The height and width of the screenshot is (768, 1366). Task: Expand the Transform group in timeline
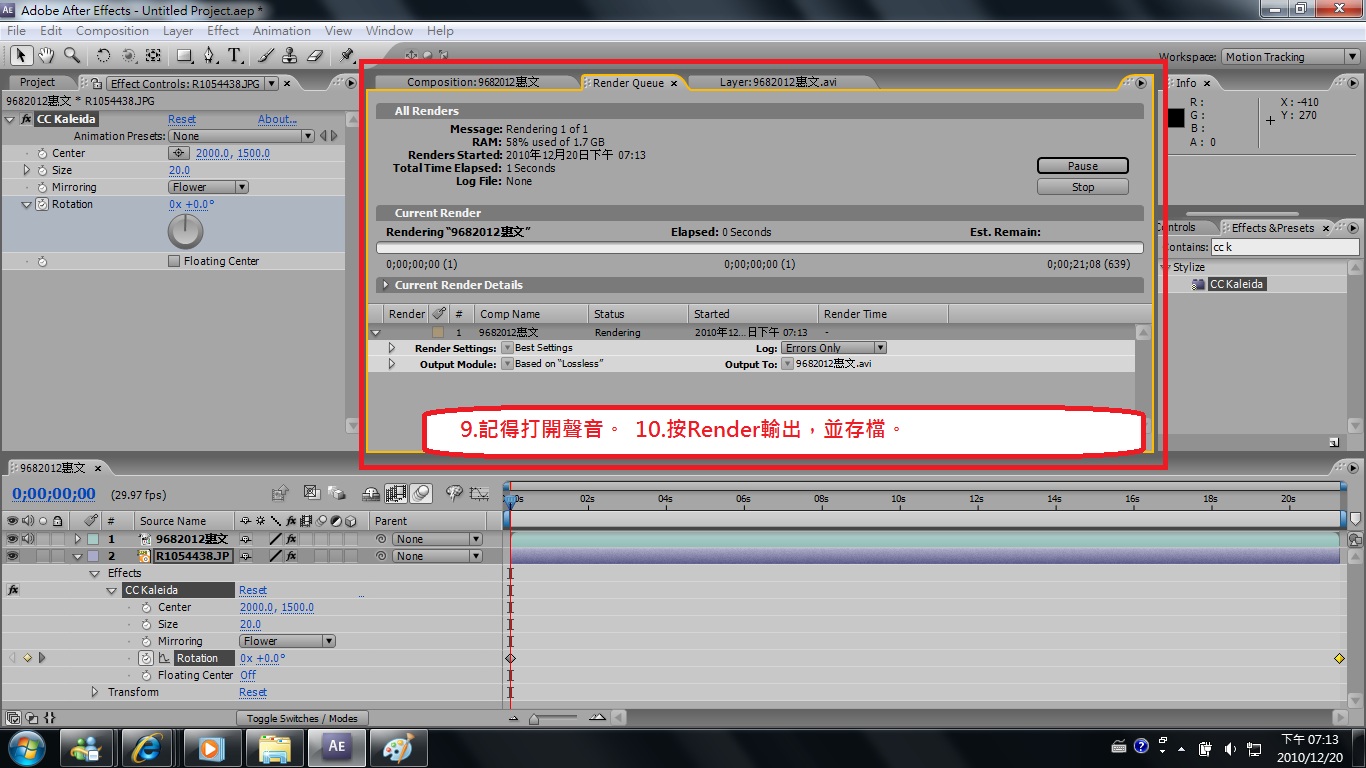pos(95,692)
